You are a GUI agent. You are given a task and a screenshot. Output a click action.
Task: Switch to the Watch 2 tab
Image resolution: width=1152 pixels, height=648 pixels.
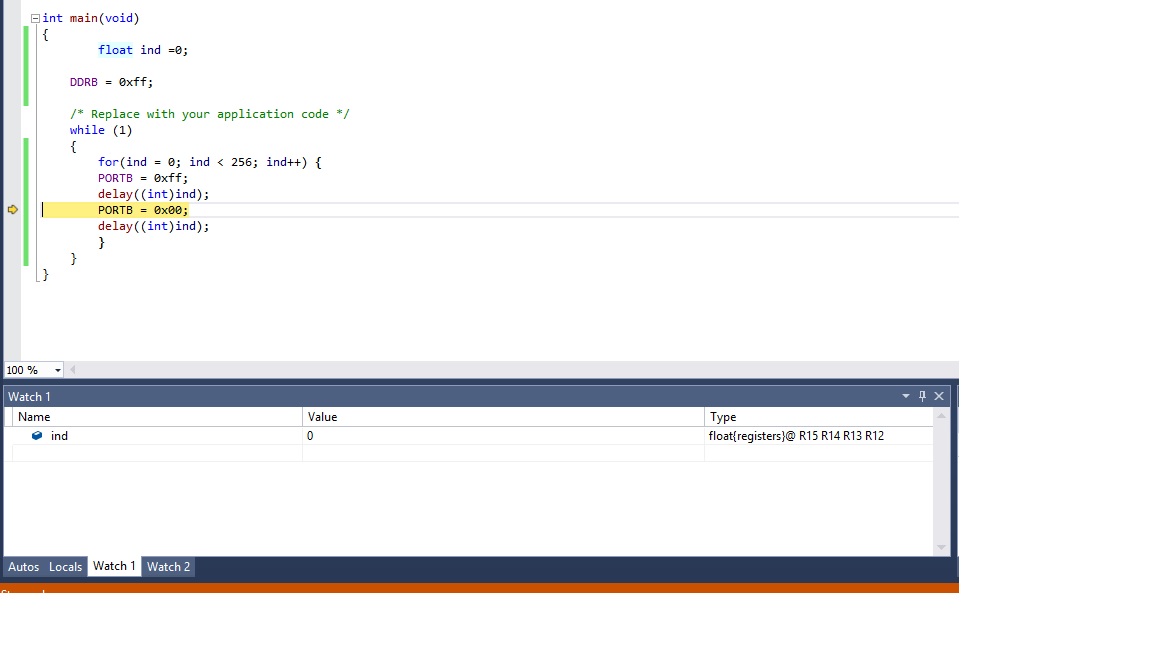[168, 566]
